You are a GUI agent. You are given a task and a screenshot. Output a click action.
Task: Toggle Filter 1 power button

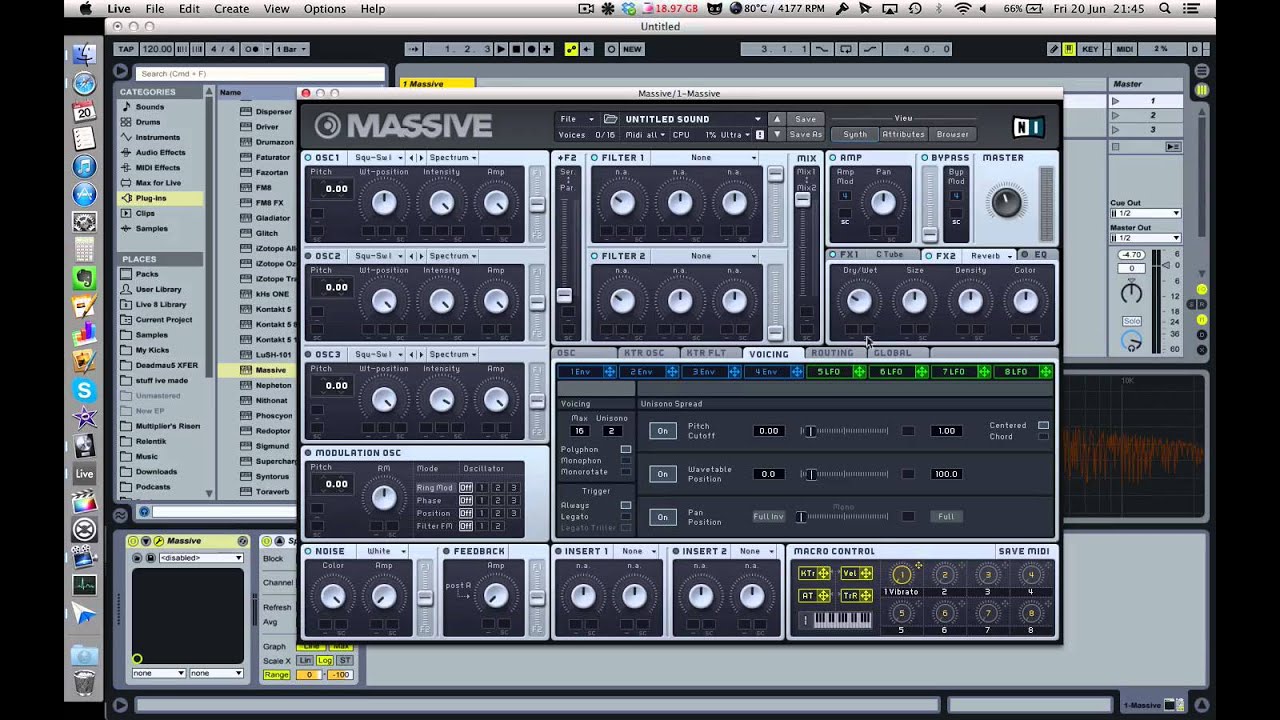(x=594, y=157)
